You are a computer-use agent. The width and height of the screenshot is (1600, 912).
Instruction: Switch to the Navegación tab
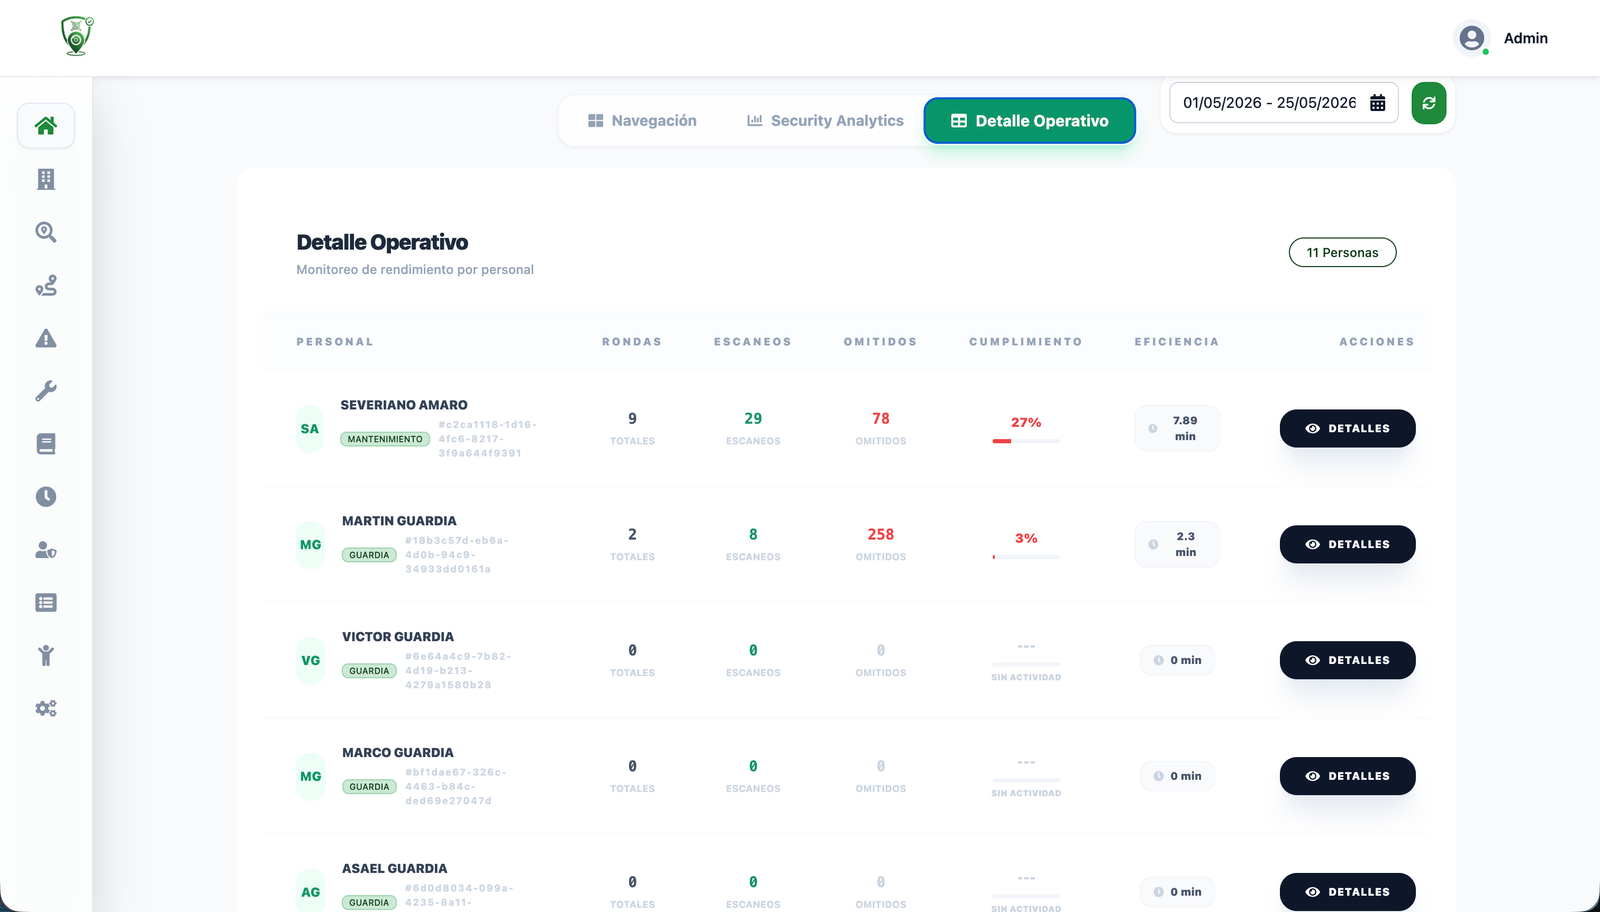click(x=642, y=121)
